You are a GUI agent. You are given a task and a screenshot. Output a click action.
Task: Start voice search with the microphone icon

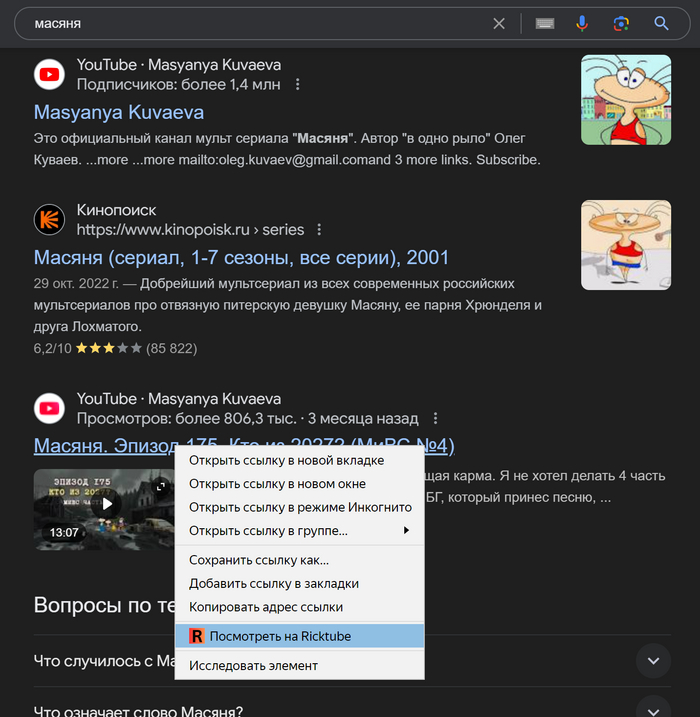[x=582, y=23]
